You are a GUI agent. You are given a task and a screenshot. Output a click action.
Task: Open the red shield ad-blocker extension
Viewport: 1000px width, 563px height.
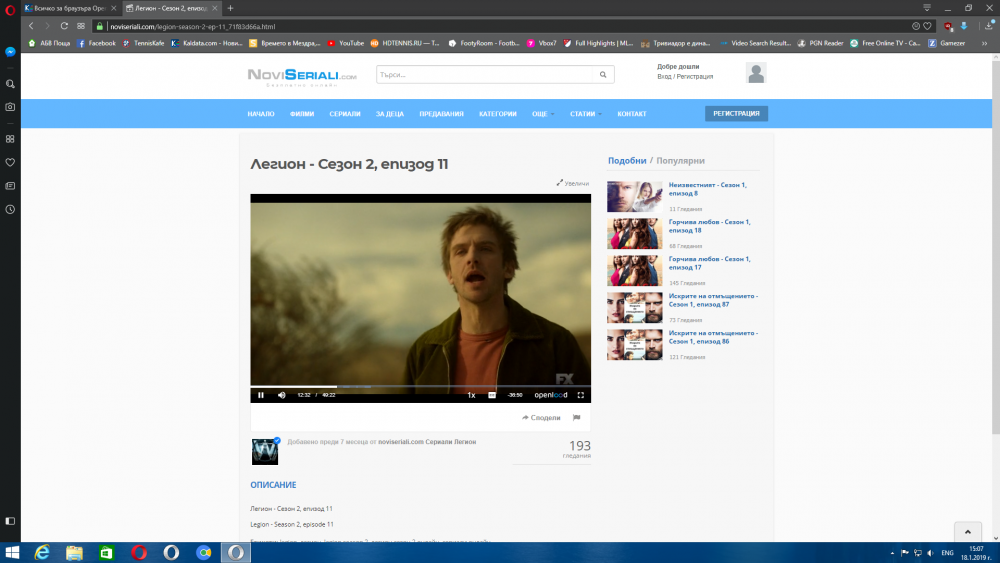coord(948,26)
